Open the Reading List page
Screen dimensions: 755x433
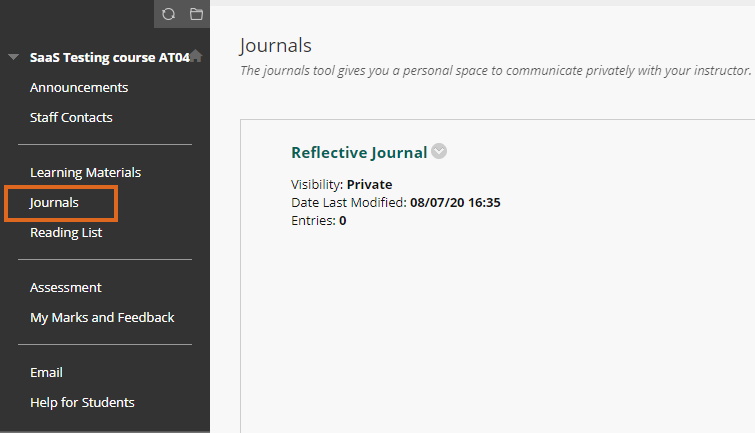click(66, 233)
